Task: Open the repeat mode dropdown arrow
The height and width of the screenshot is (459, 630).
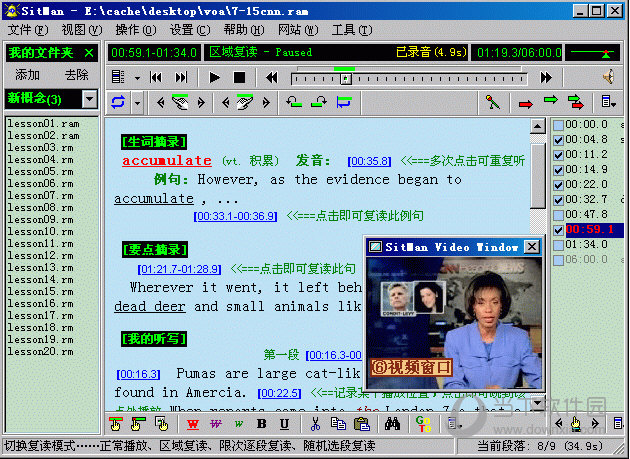Action: pyautogui.click(x=137, y=103)
